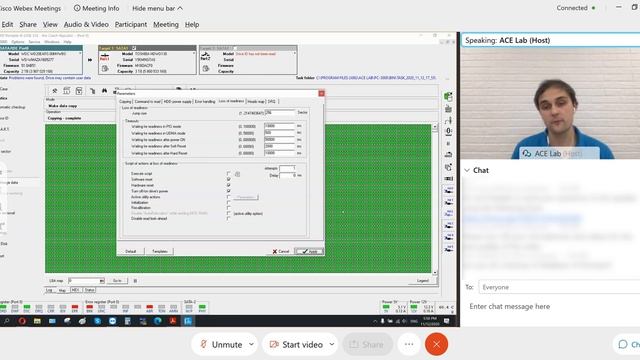Open File Explorer from the taskbar

coord(37,321)
